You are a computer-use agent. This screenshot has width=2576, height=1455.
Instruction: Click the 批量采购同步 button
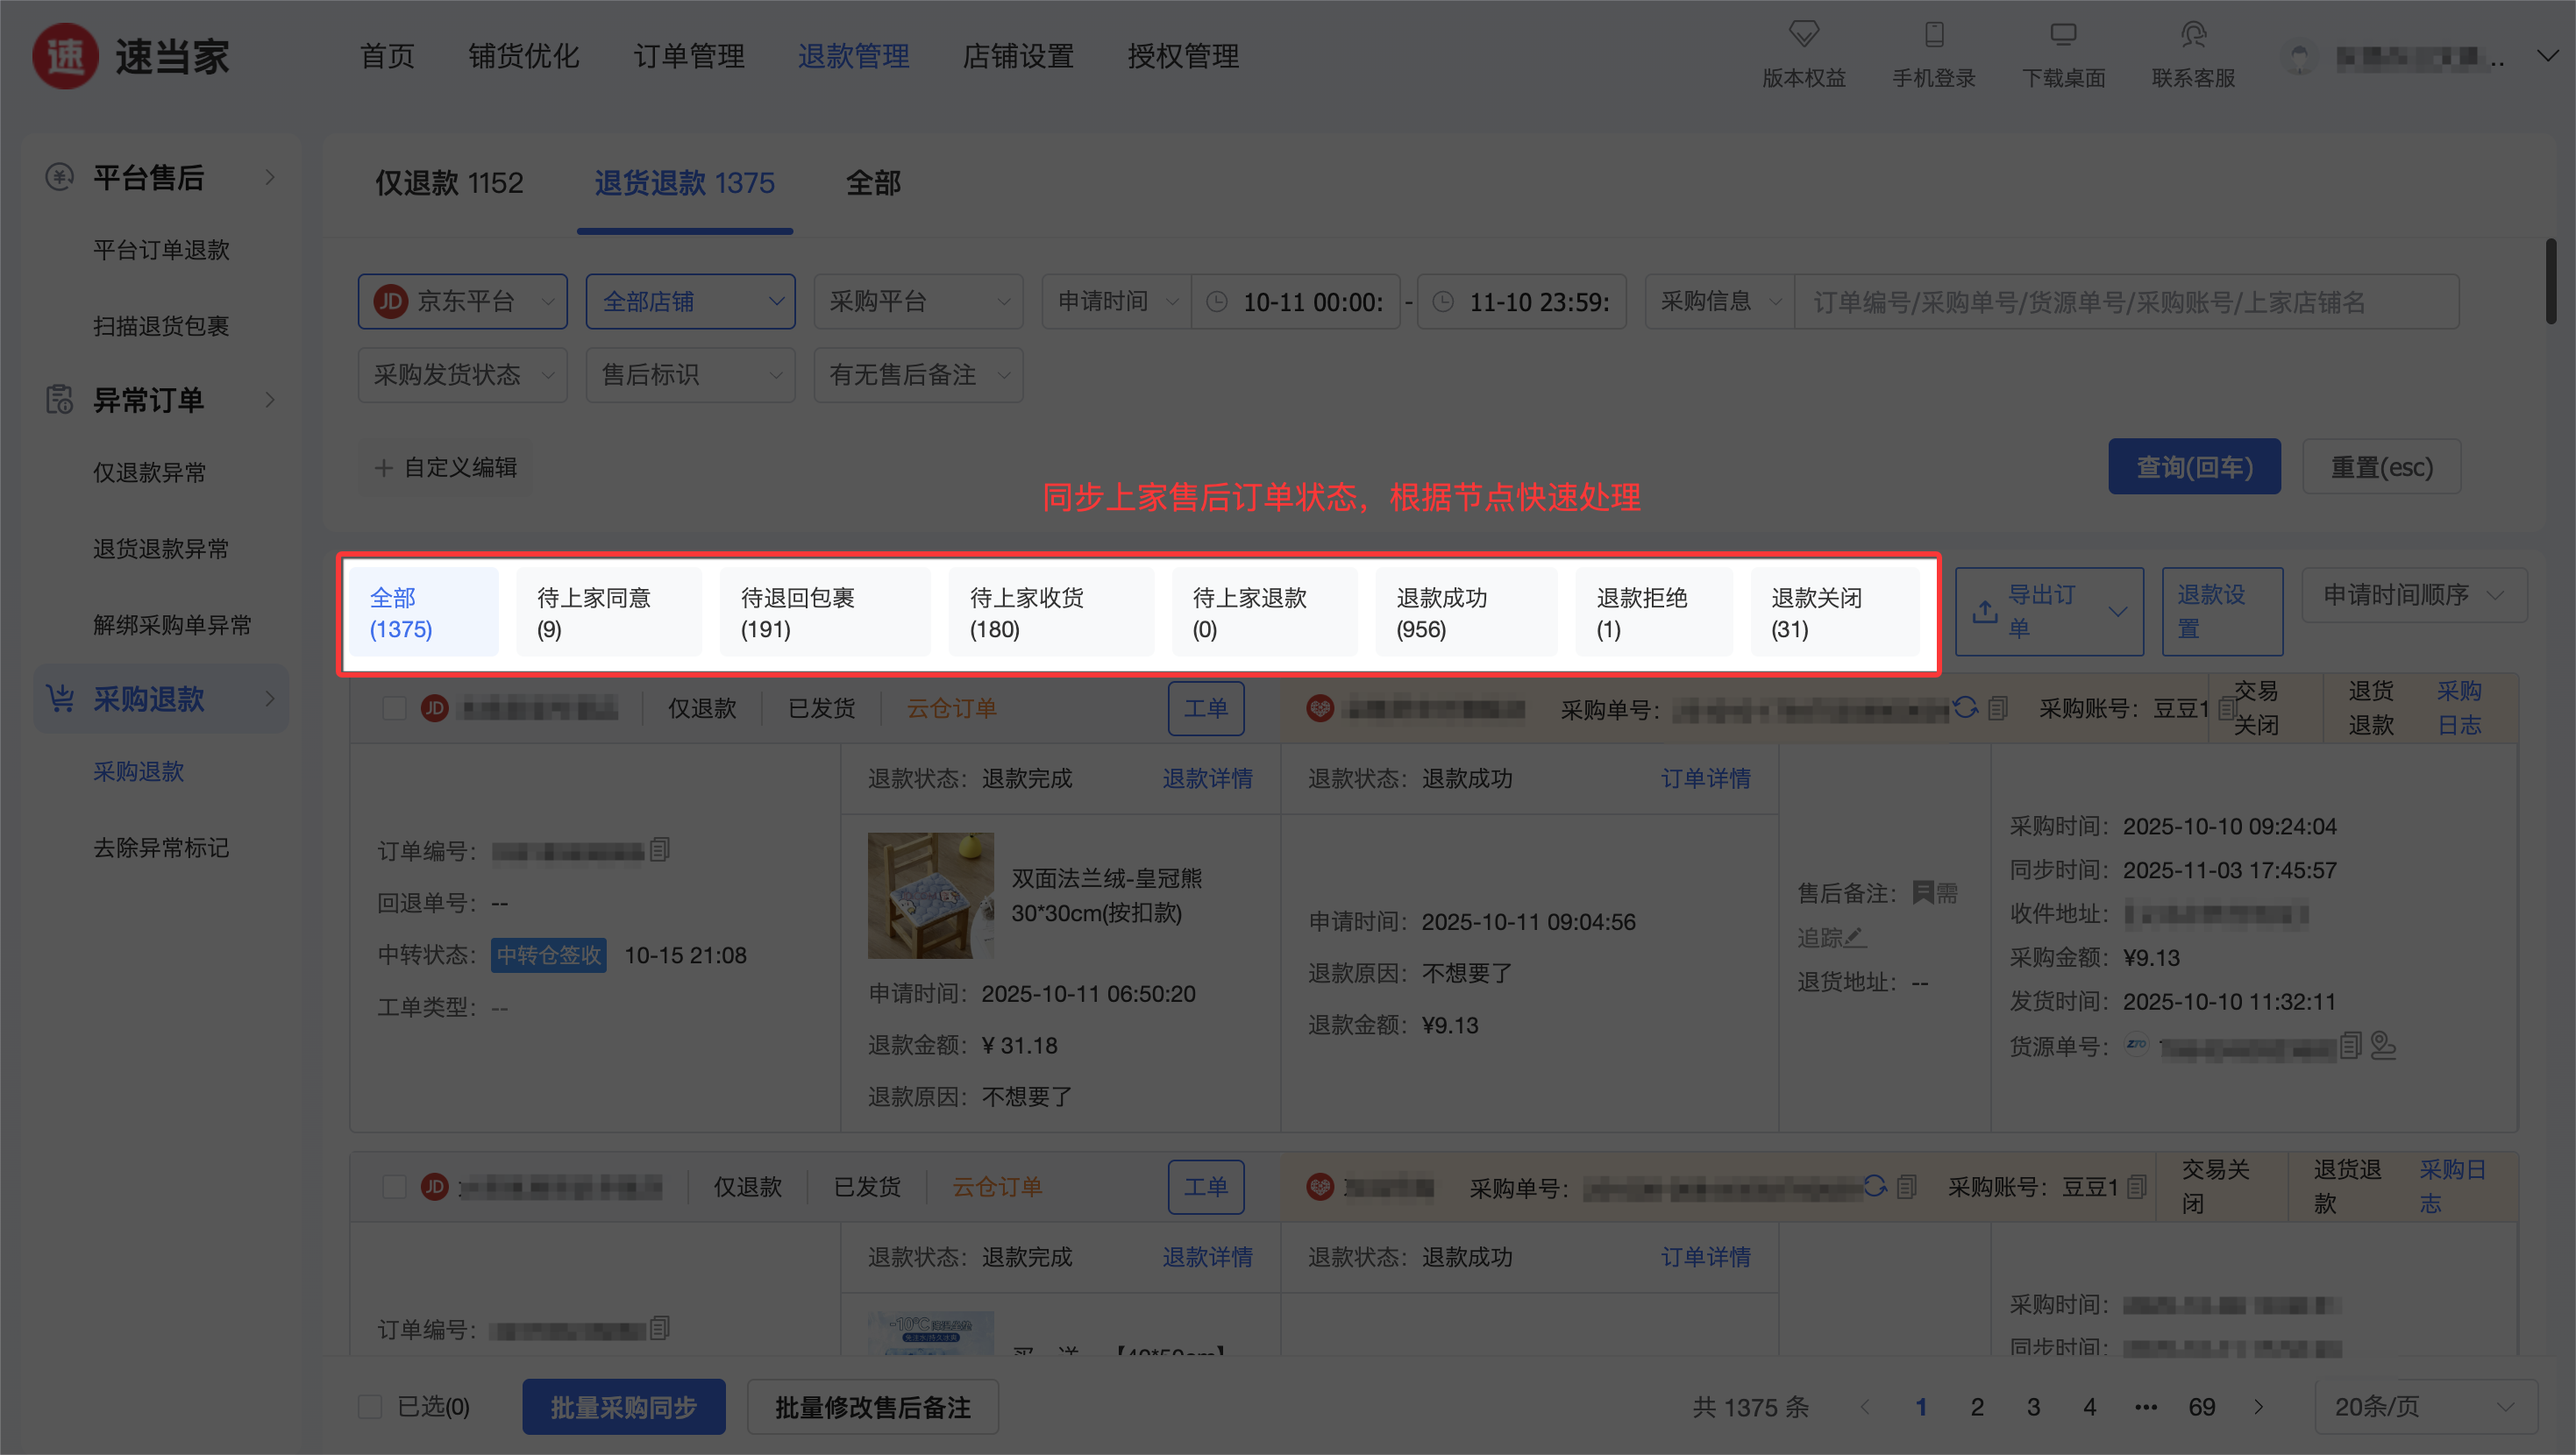click(x=623, y=1407)
